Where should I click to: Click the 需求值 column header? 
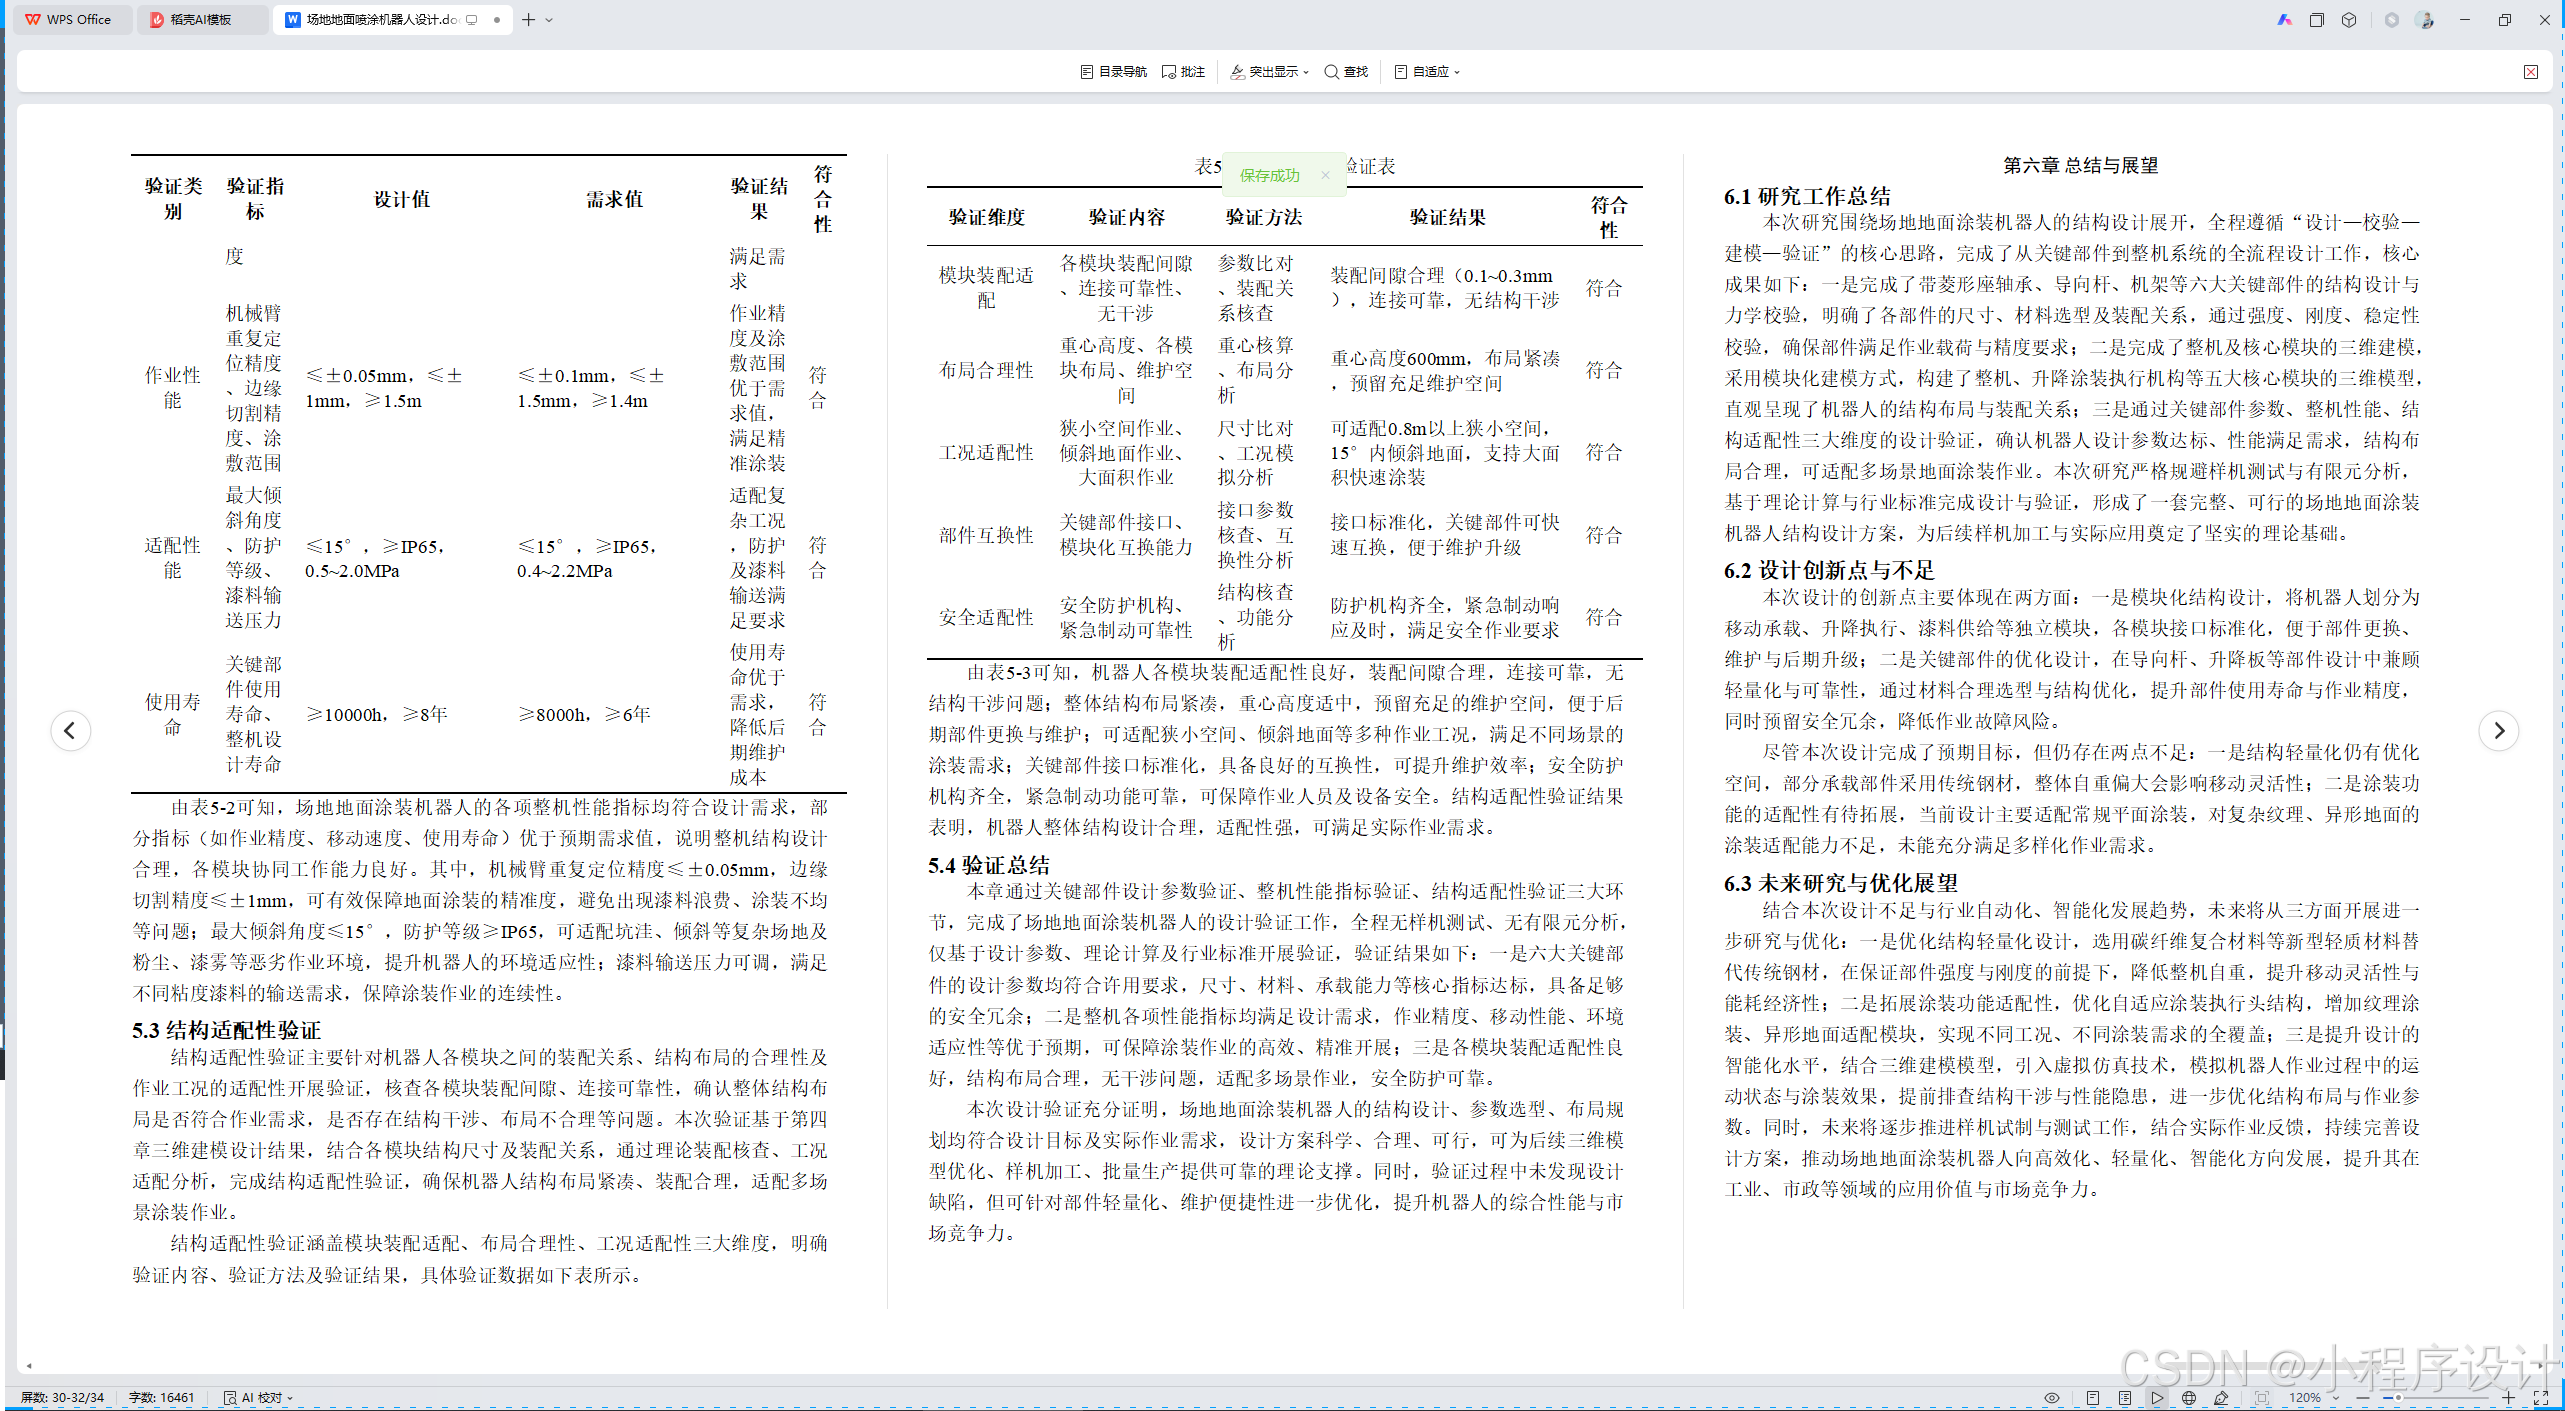[x=614, y=199]
